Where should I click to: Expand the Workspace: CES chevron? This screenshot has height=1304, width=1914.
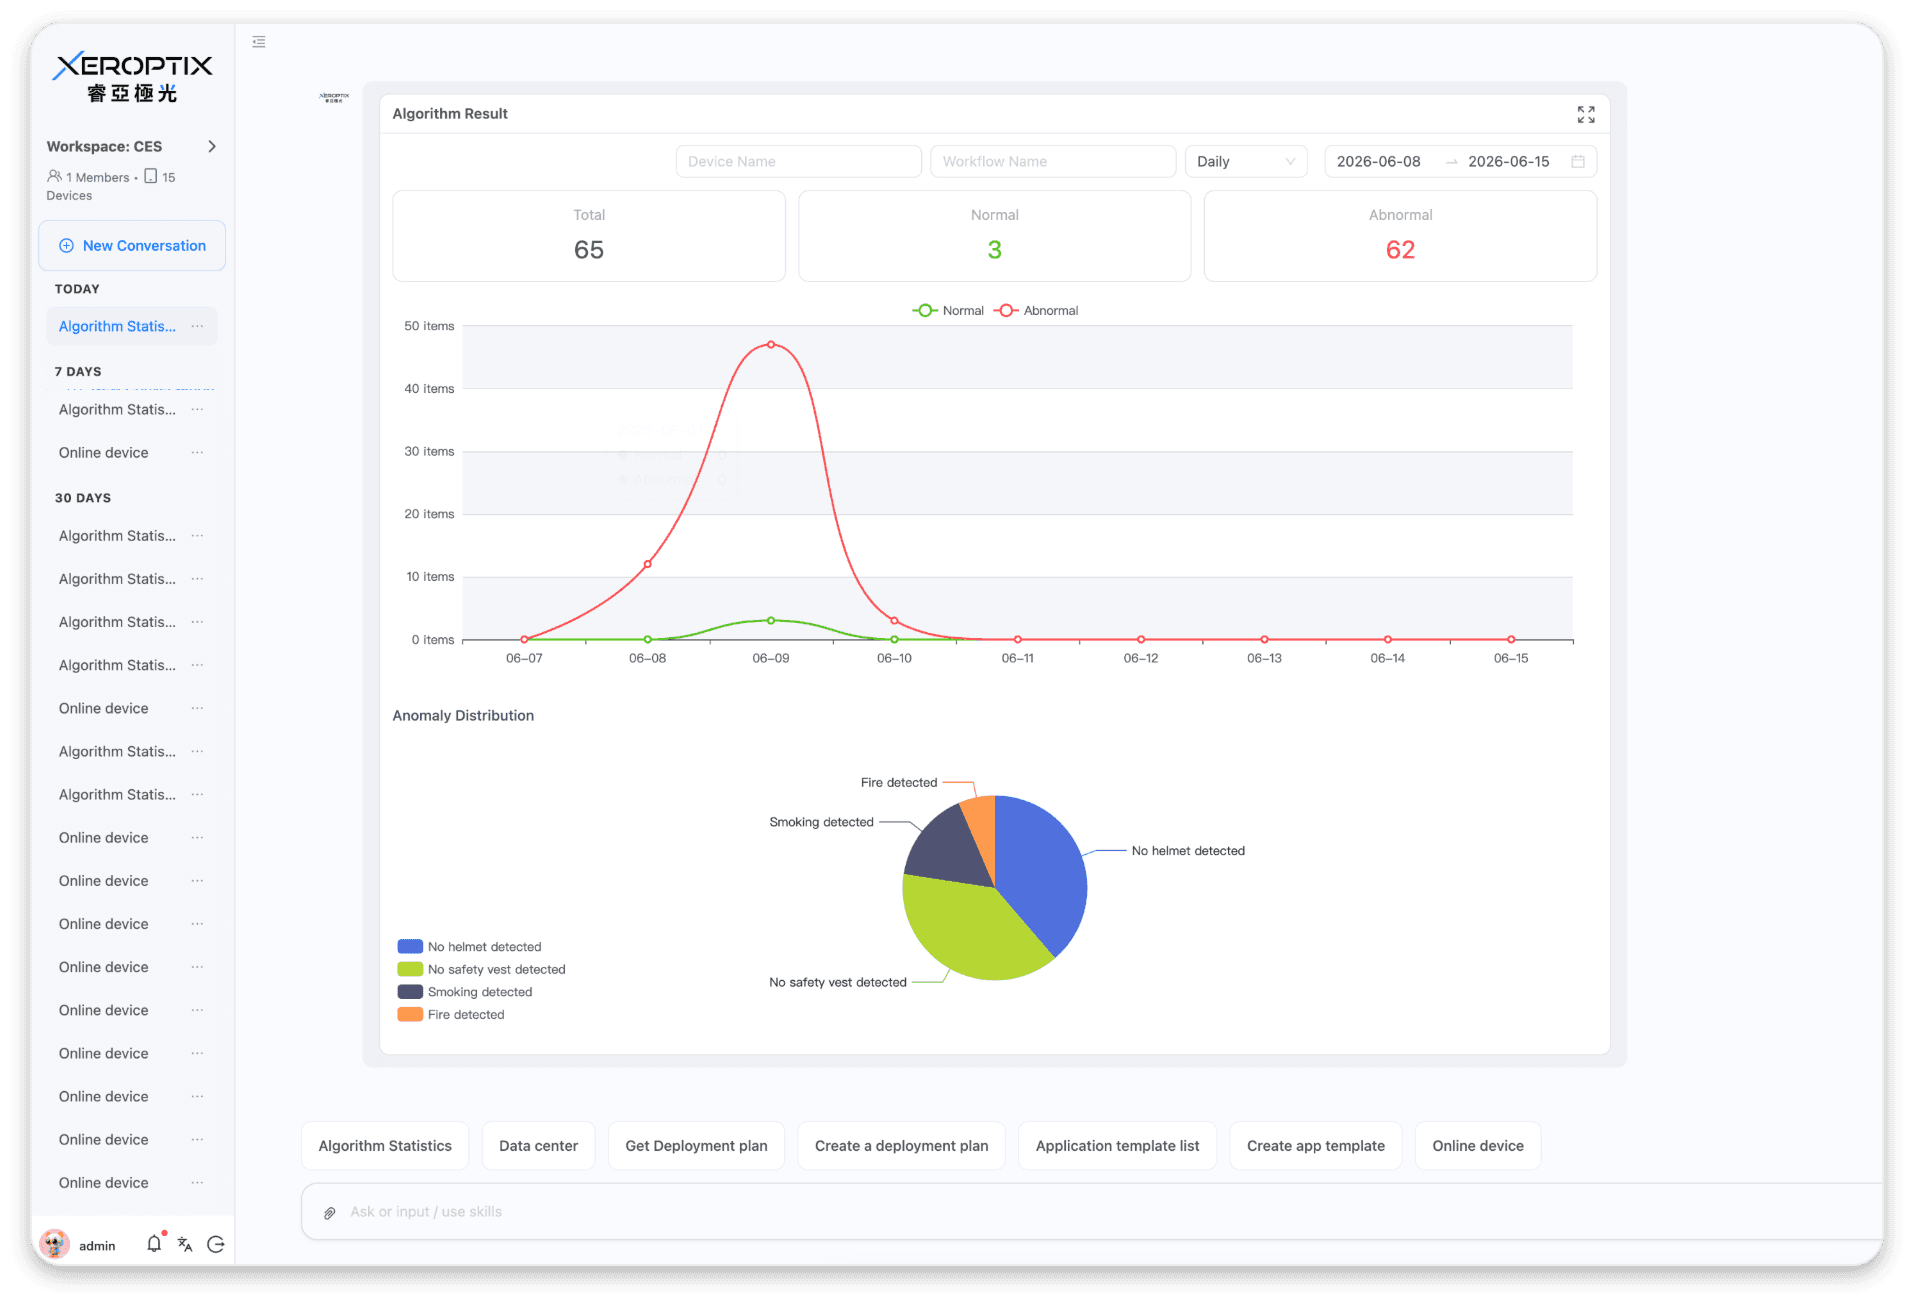click(x=212, y=146)
